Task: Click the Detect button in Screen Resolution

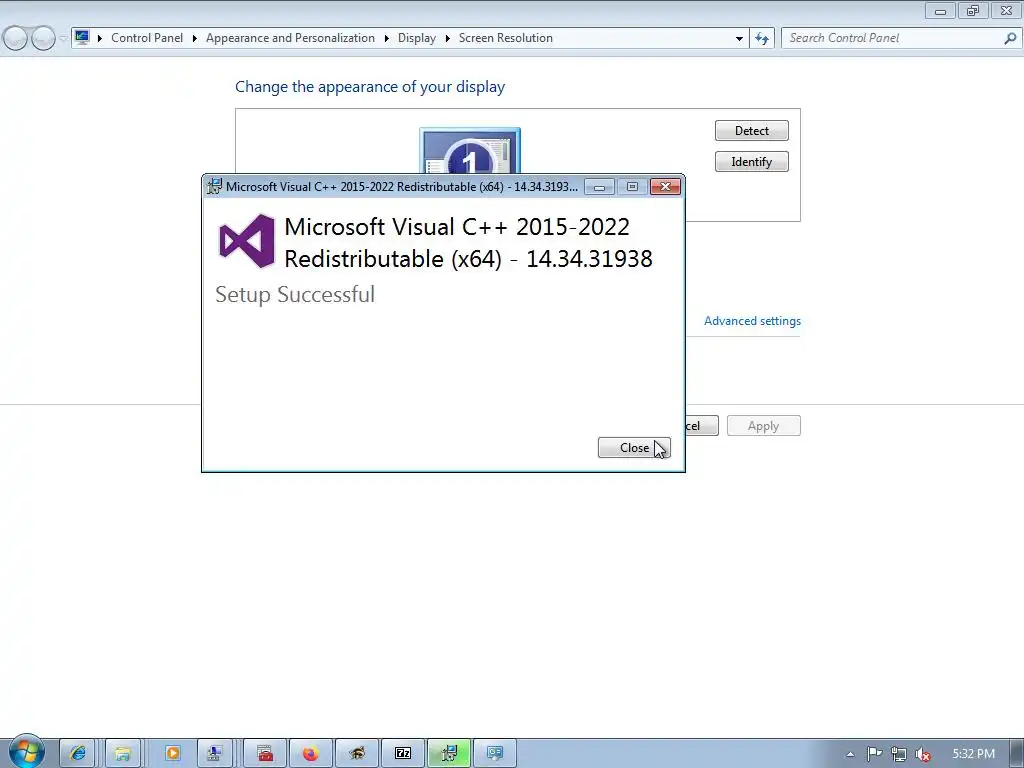Action: click(x=752, y=131)
